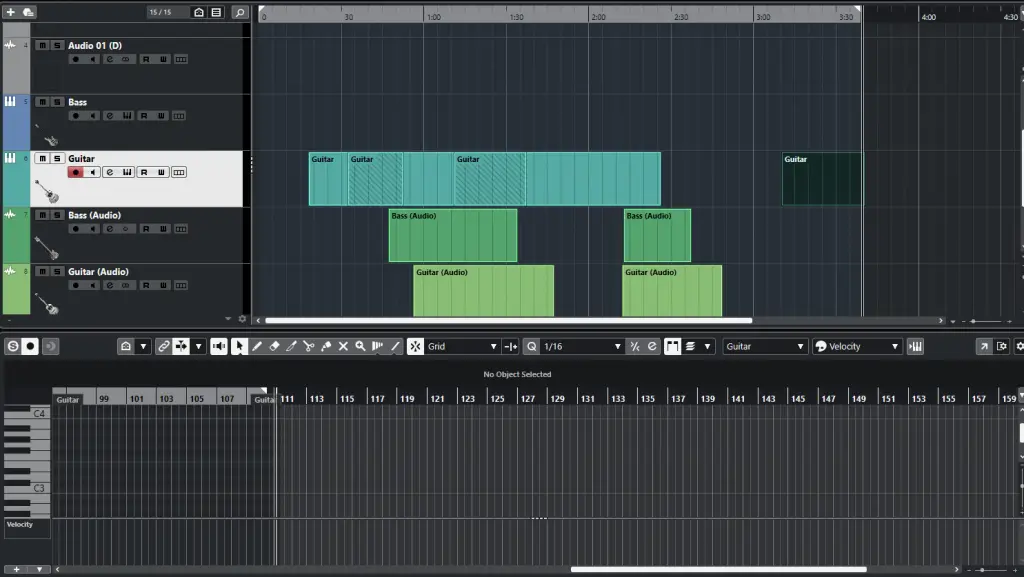Disable record enable on Guitar track
1024x577 pixels.
pos(75,172)
